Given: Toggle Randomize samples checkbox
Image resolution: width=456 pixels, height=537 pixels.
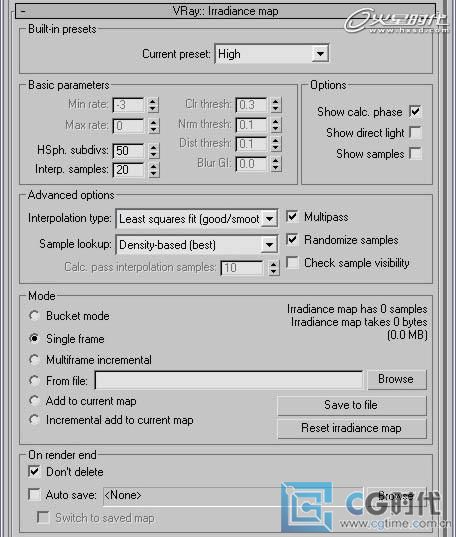Looking at the screenshot, I should 292,240.
